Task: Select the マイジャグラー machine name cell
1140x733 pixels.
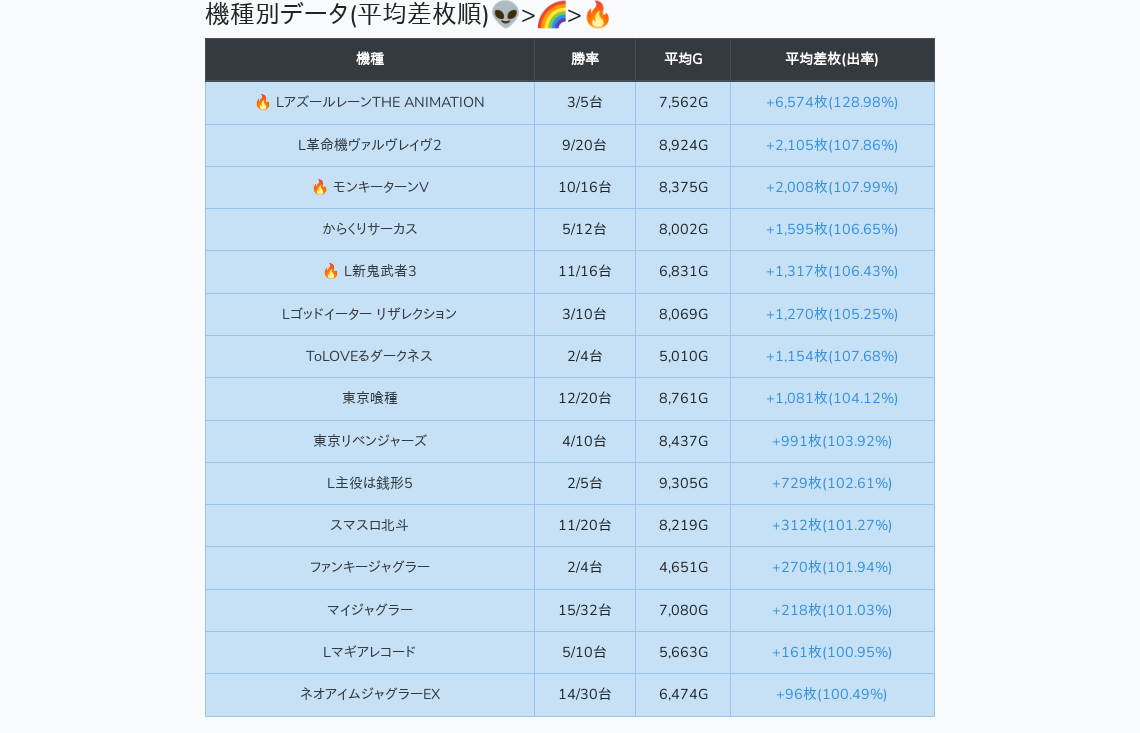Action: 370,610
